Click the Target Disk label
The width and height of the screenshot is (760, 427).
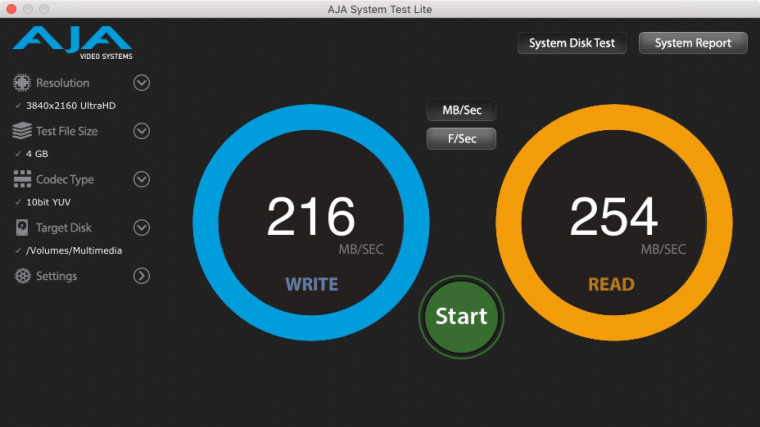pos(63,227)
